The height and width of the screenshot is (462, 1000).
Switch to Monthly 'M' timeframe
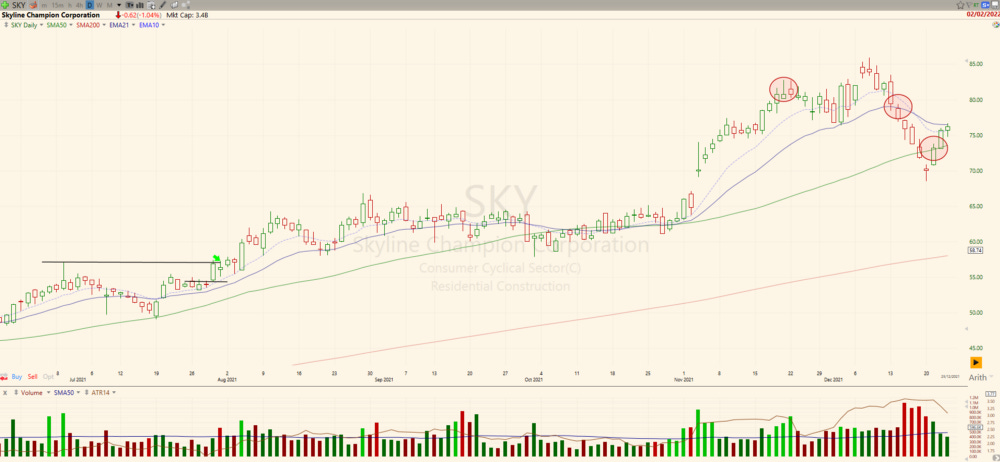(x=110, y=5)
